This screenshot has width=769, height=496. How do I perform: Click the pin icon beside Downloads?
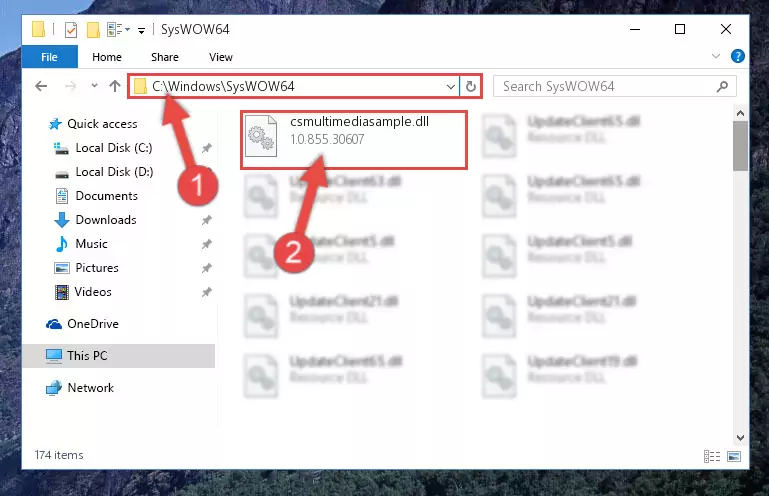pos(206,220)
